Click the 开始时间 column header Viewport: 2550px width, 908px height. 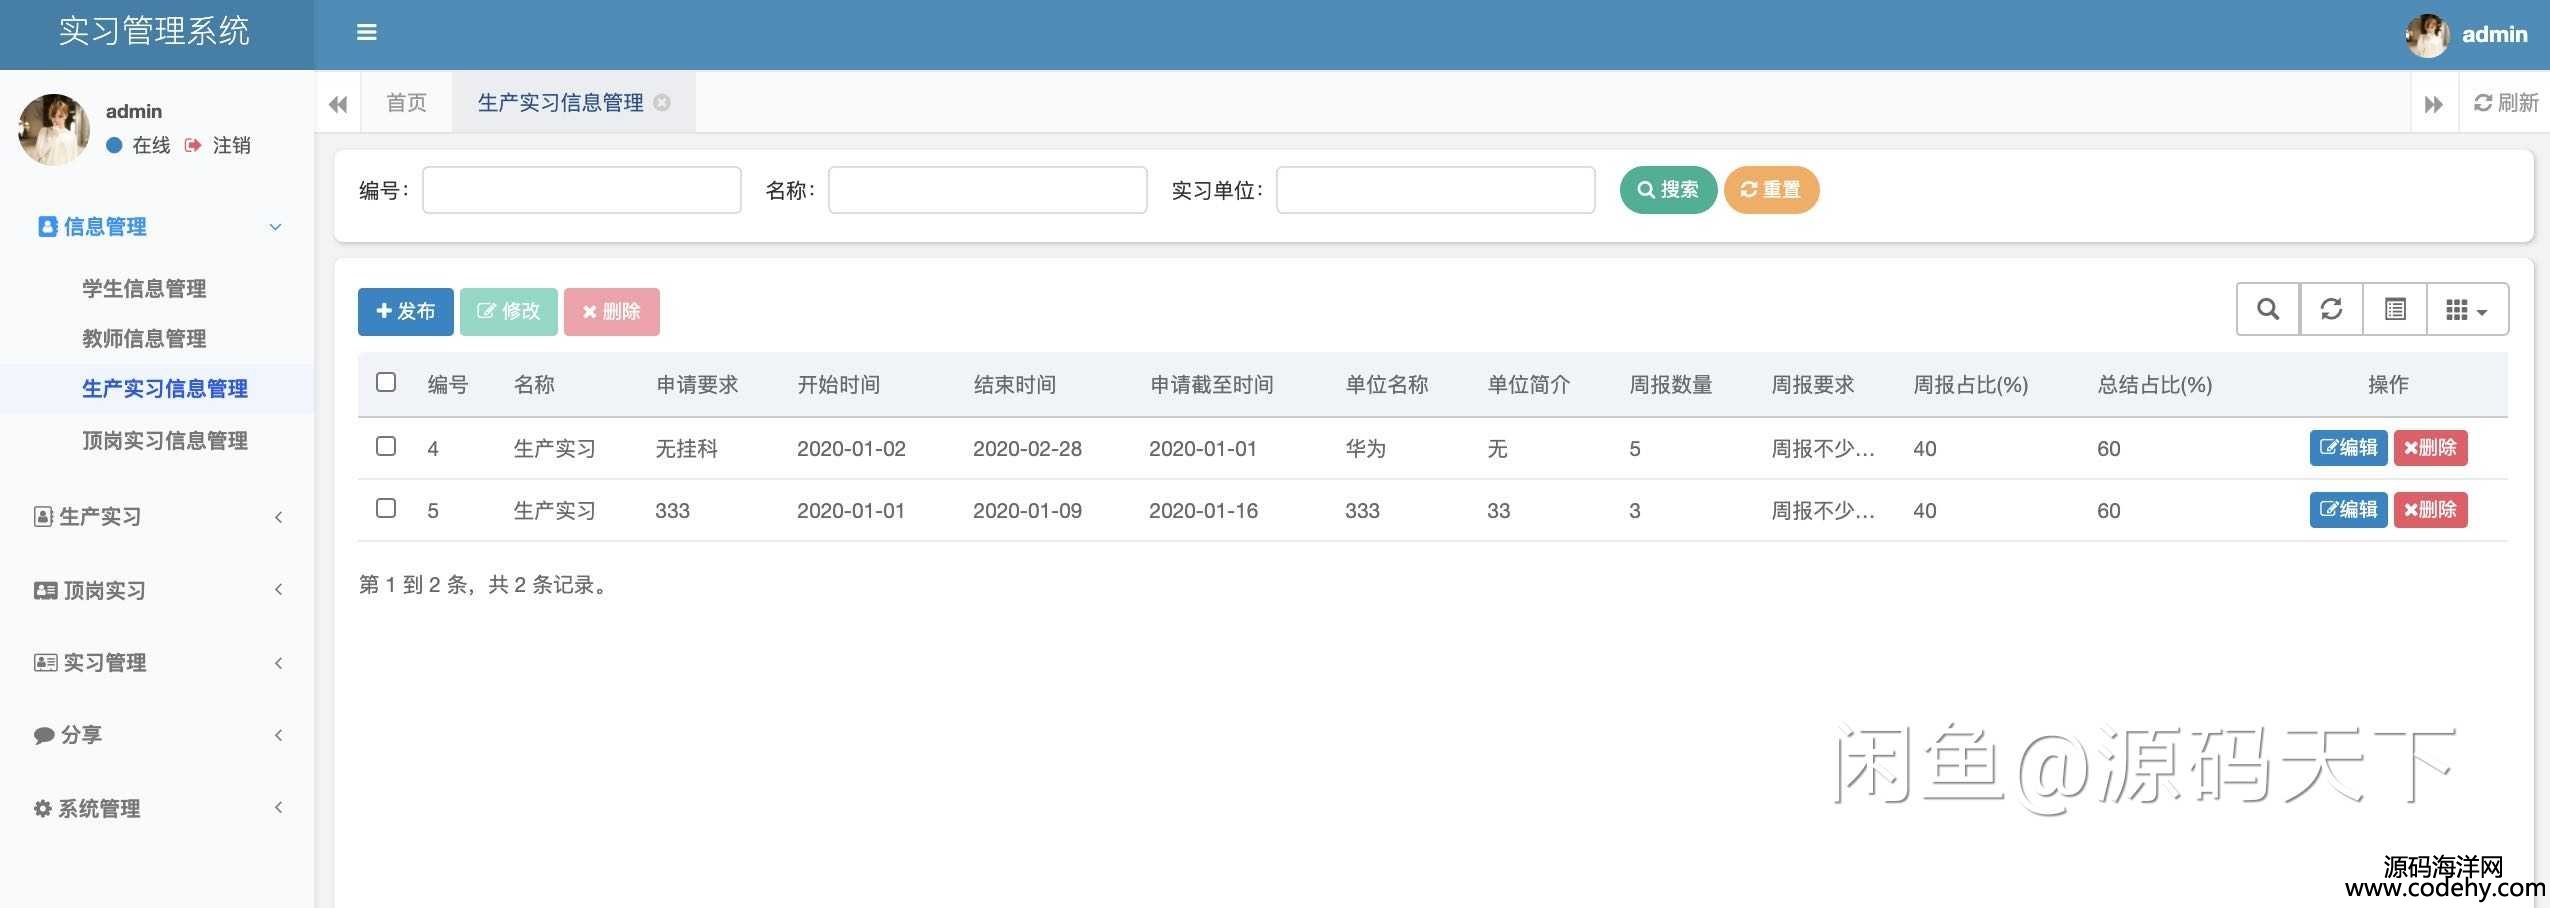pyautogui.click(x=838, y=384)
